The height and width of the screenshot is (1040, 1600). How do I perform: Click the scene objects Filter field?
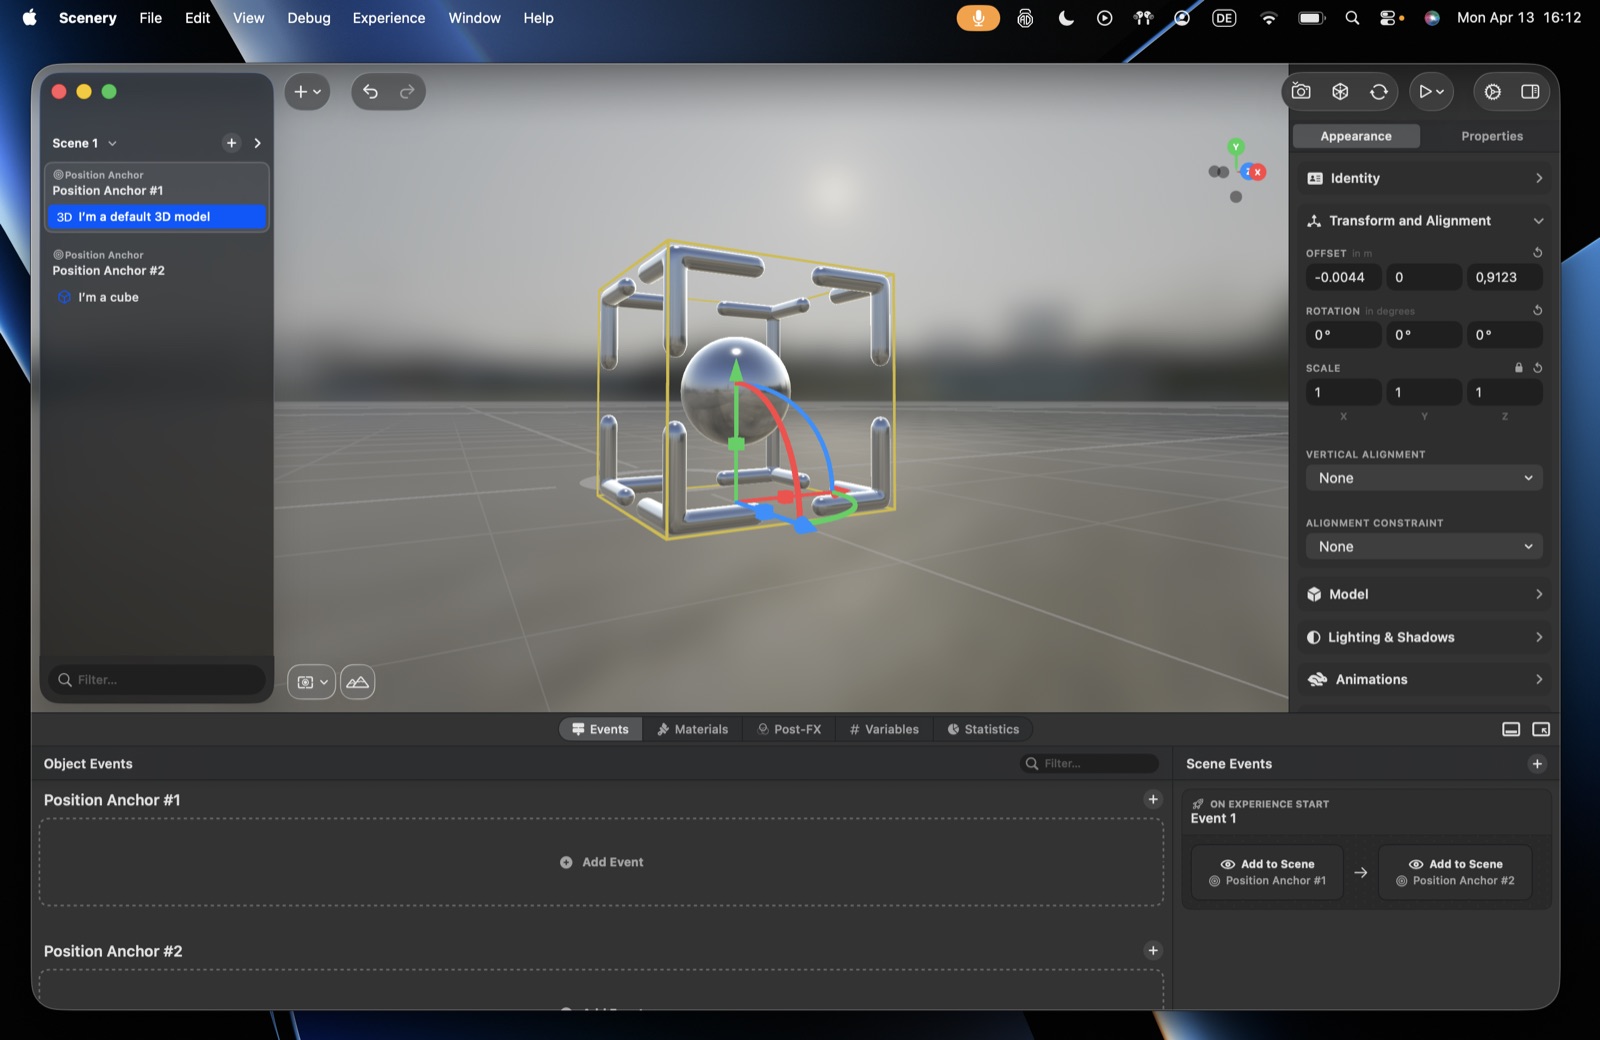click(x=158, y=680)
